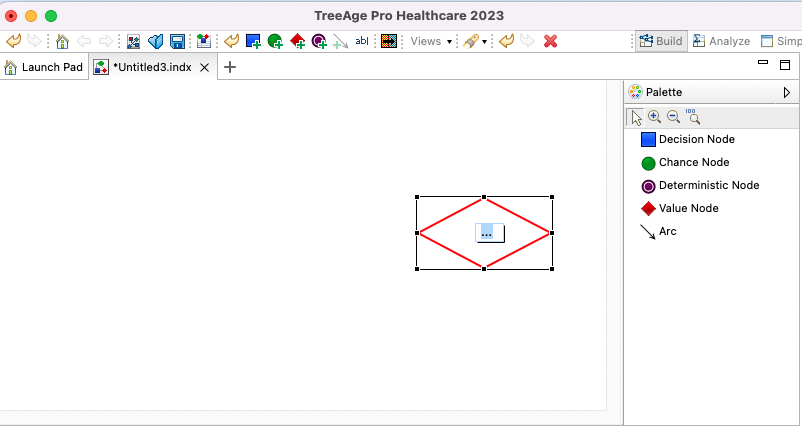Zoom out using the palette magnifier
The image size is (802, 428).
(673, 117)
